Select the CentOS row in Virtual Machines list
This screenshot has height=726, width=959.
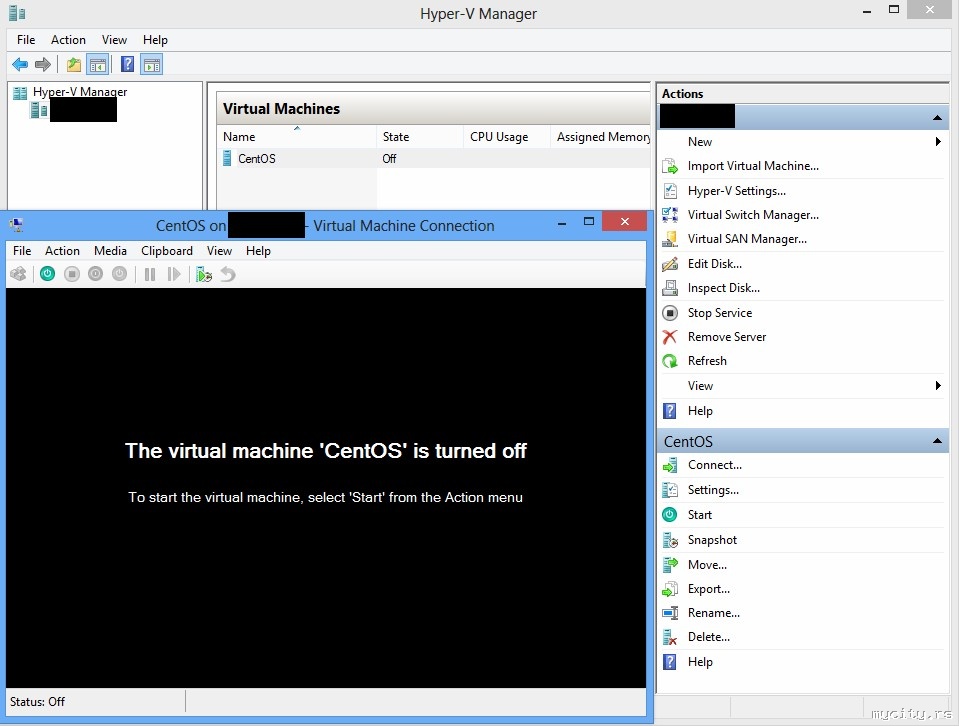tap(433, 158)
